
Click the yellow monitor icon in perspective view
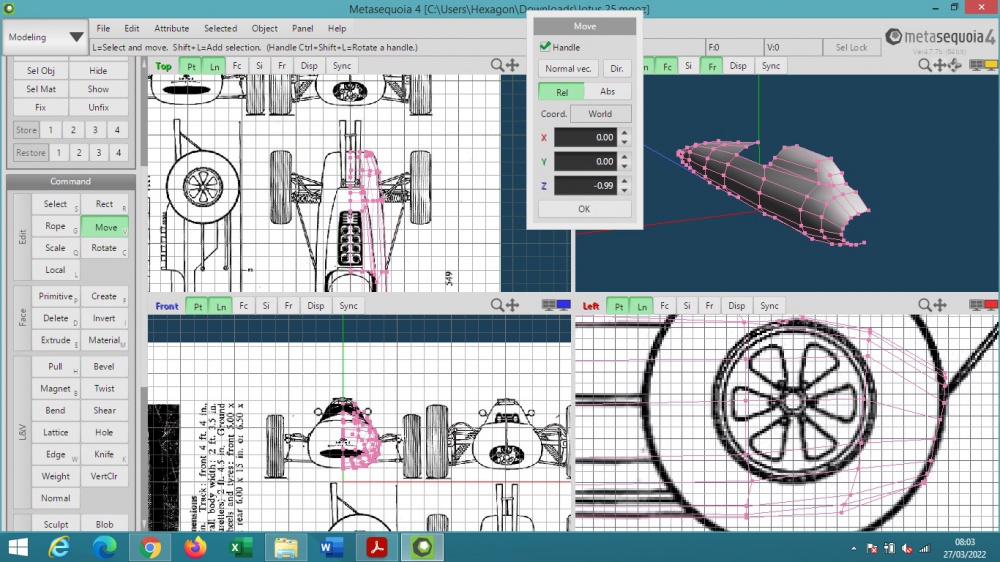(990, 65)
